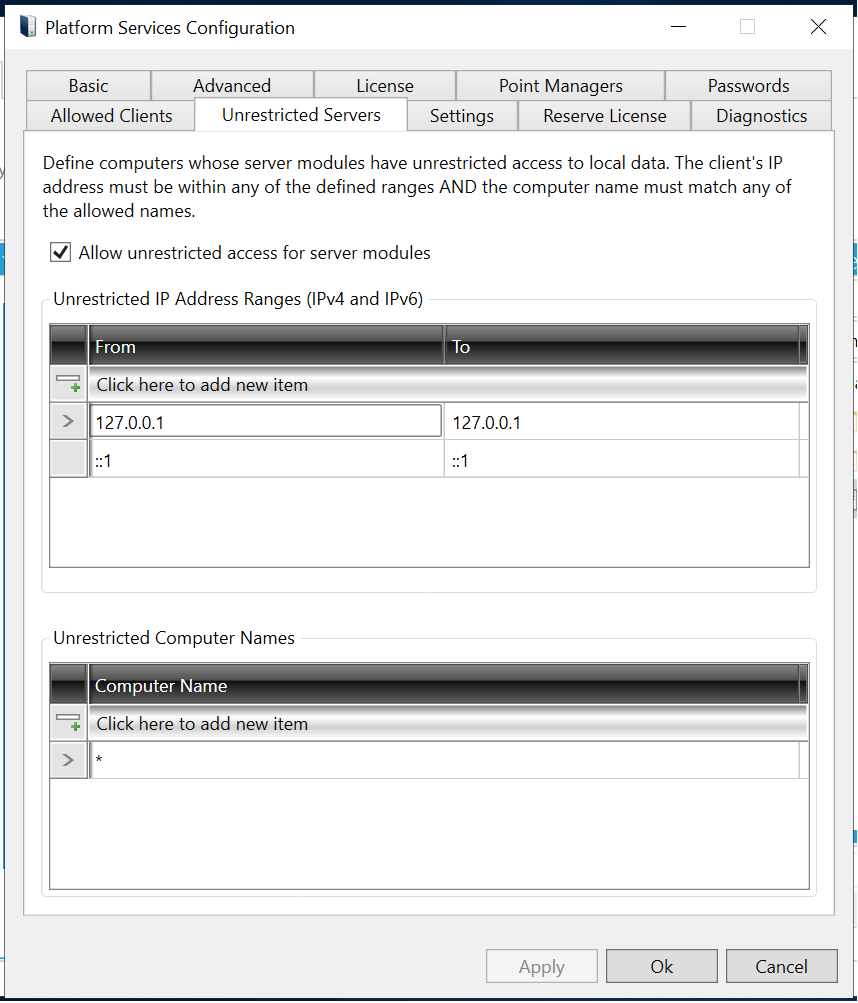Switch to the Reserve License tab
Screen dimensions: 858x1003
[x=604, y=116]
